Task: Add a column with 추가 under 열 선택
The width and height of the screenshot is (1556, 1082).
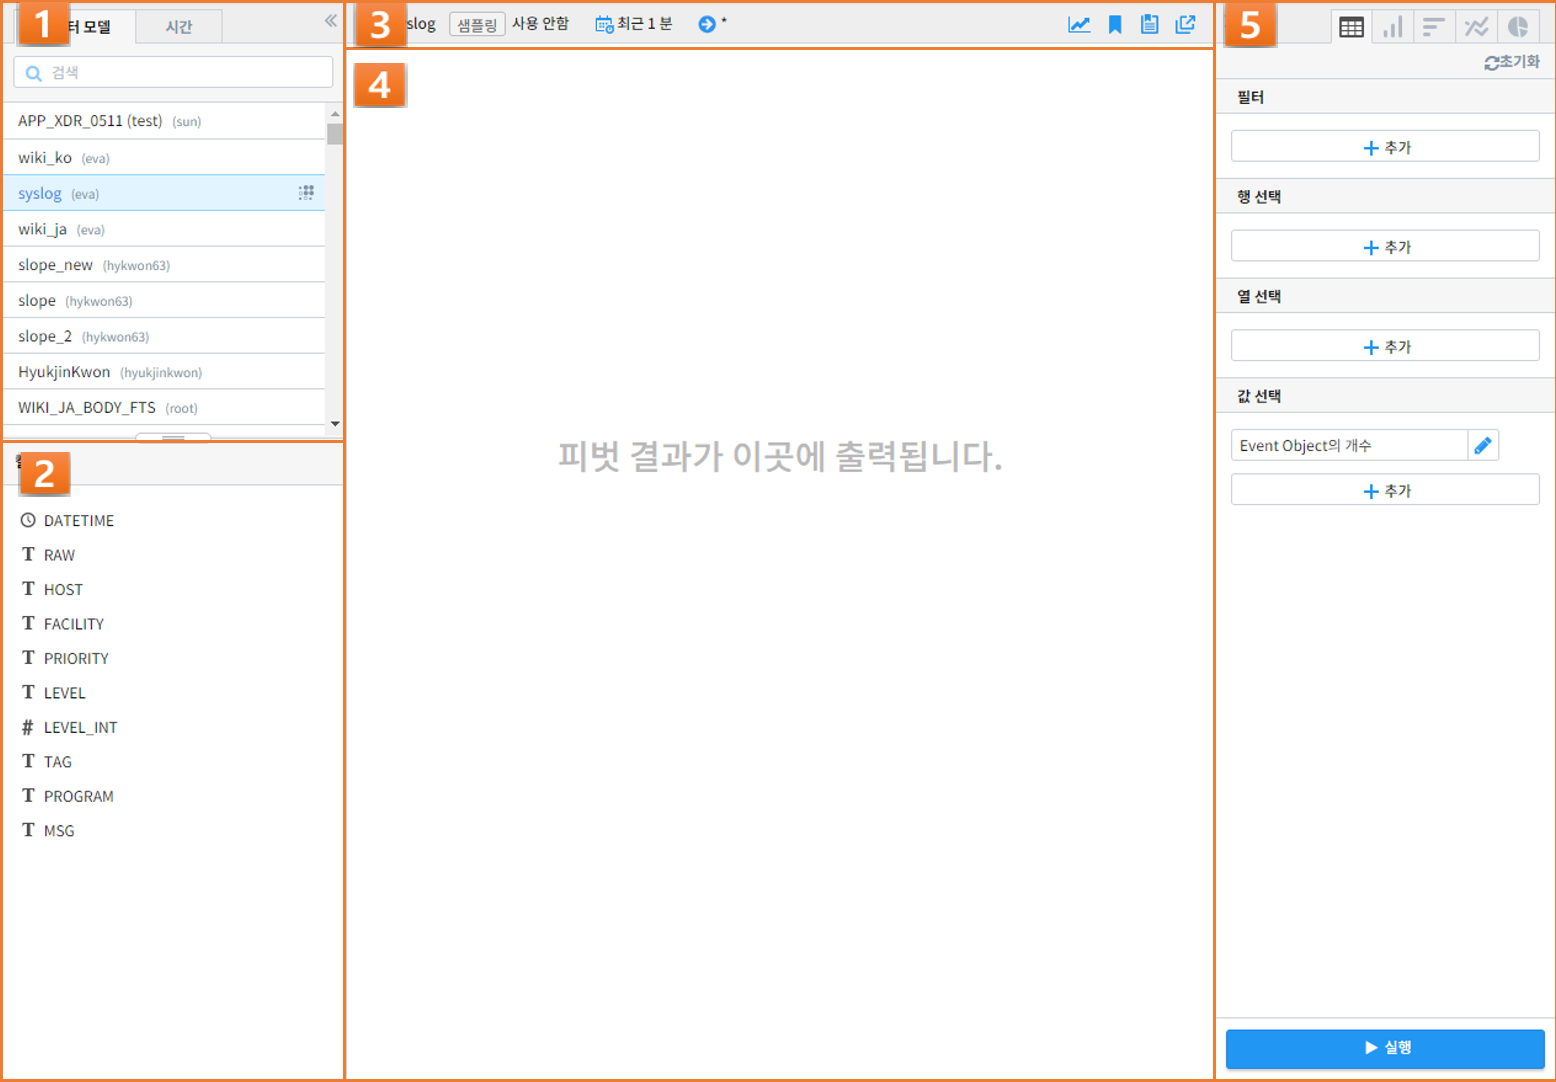Action: pos(1385,346)
